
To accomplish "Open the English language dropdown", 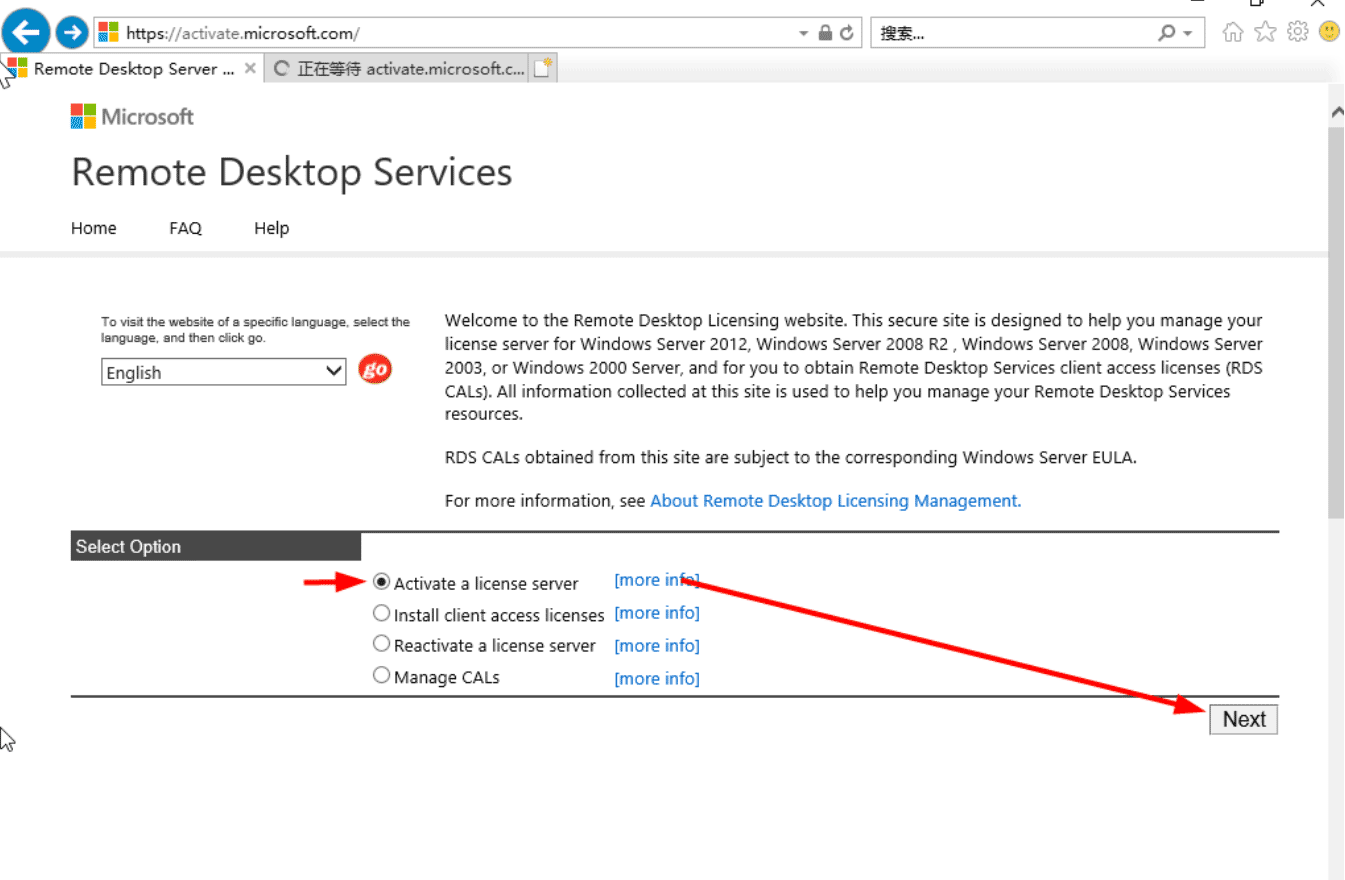I will coord(224,372).
